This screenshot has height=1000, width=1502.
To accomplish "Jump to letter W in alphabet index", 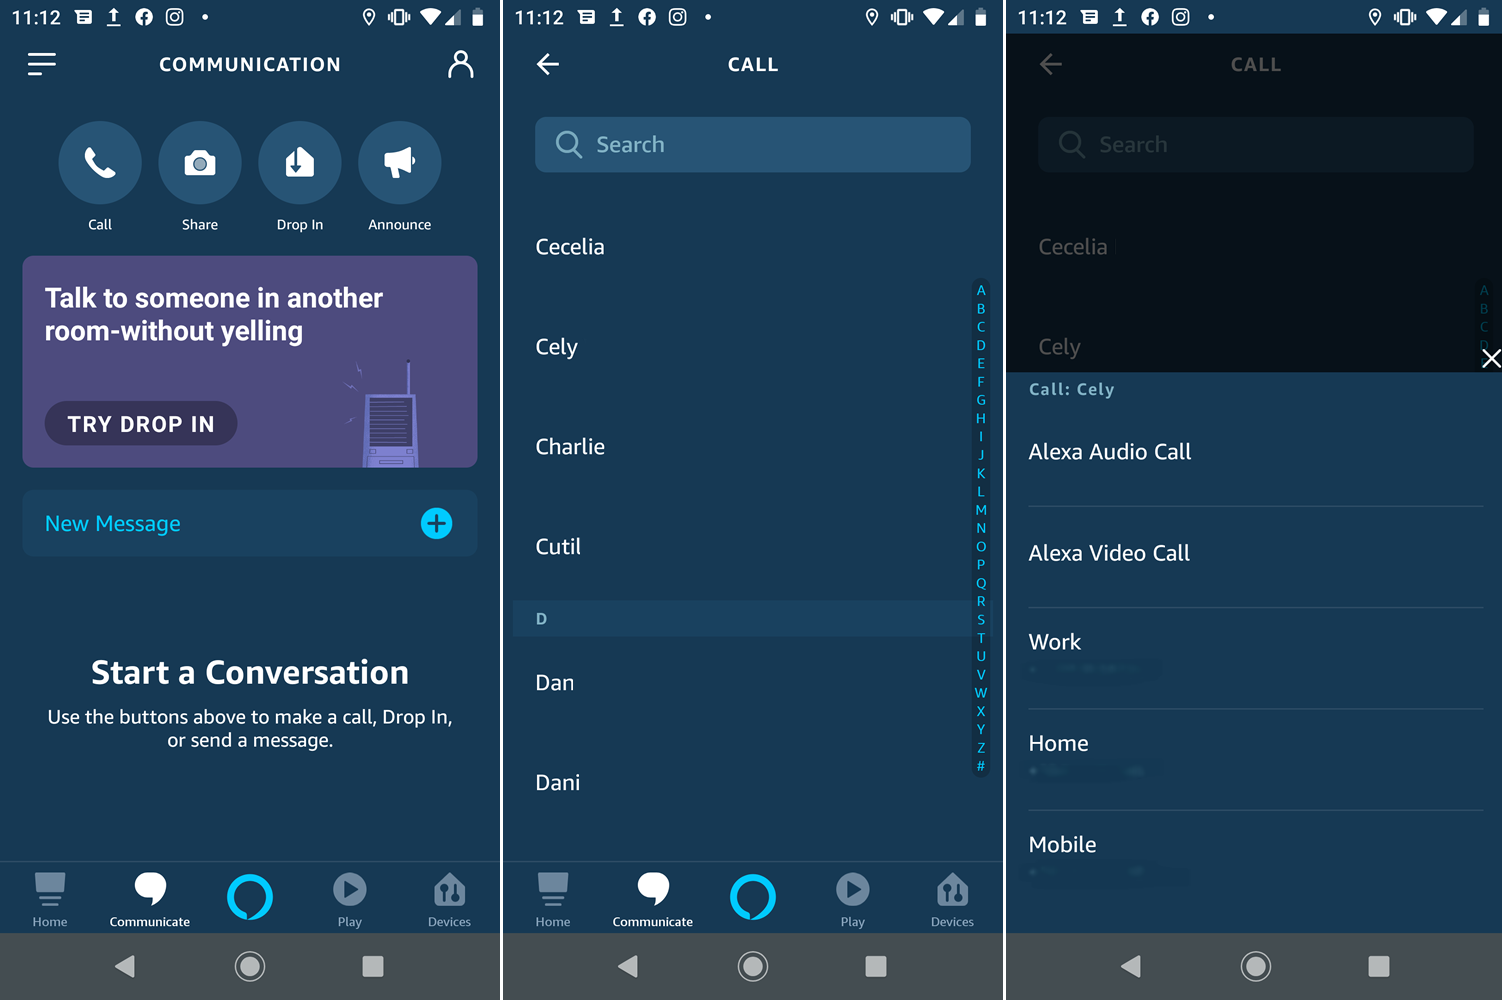I will tap(981, 693).
